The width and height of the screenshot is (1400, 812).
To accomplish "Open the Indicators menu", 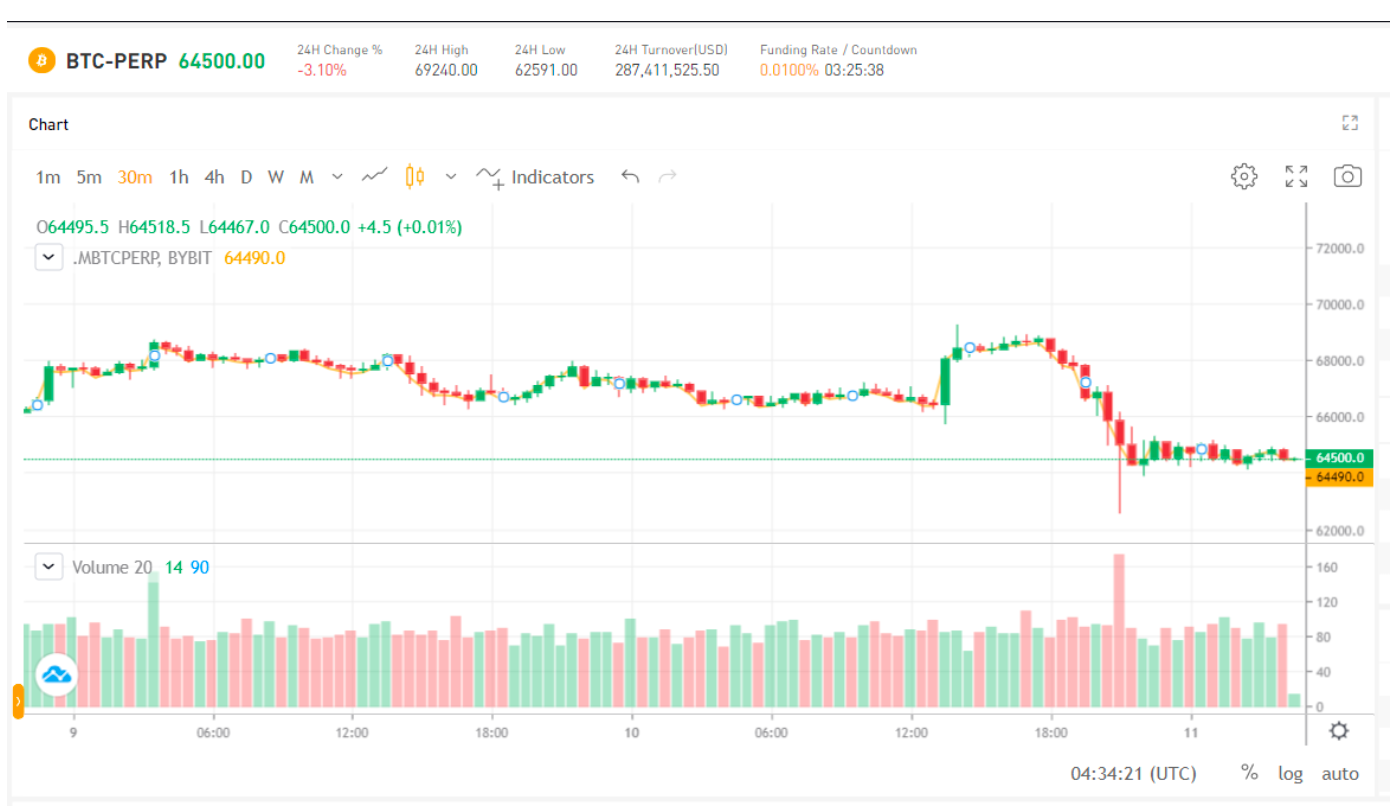I will click(x=536, y=177).
